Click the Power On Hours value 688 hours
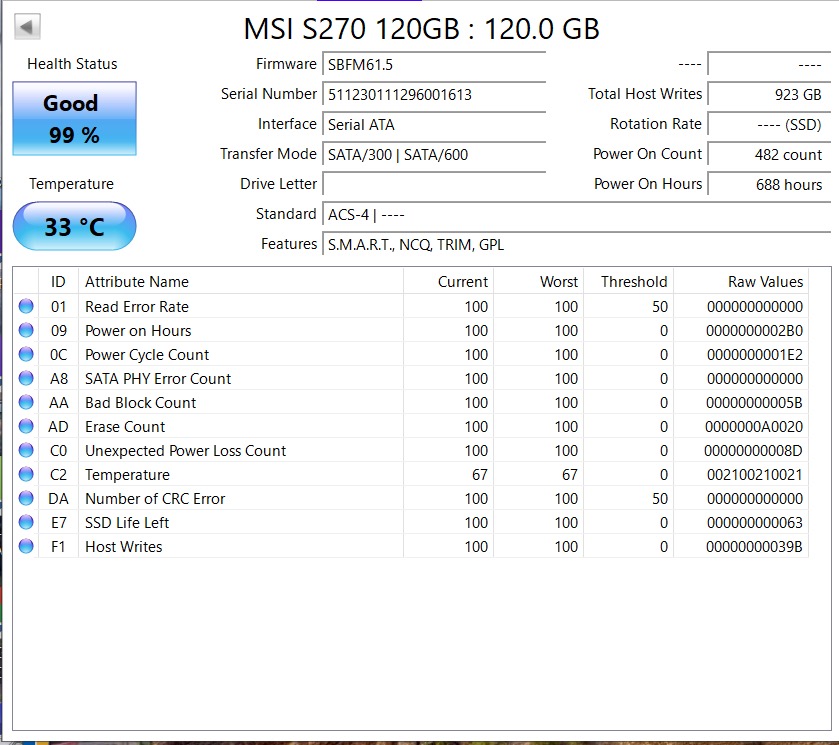The image size is (839, 745). pos(769,184)
